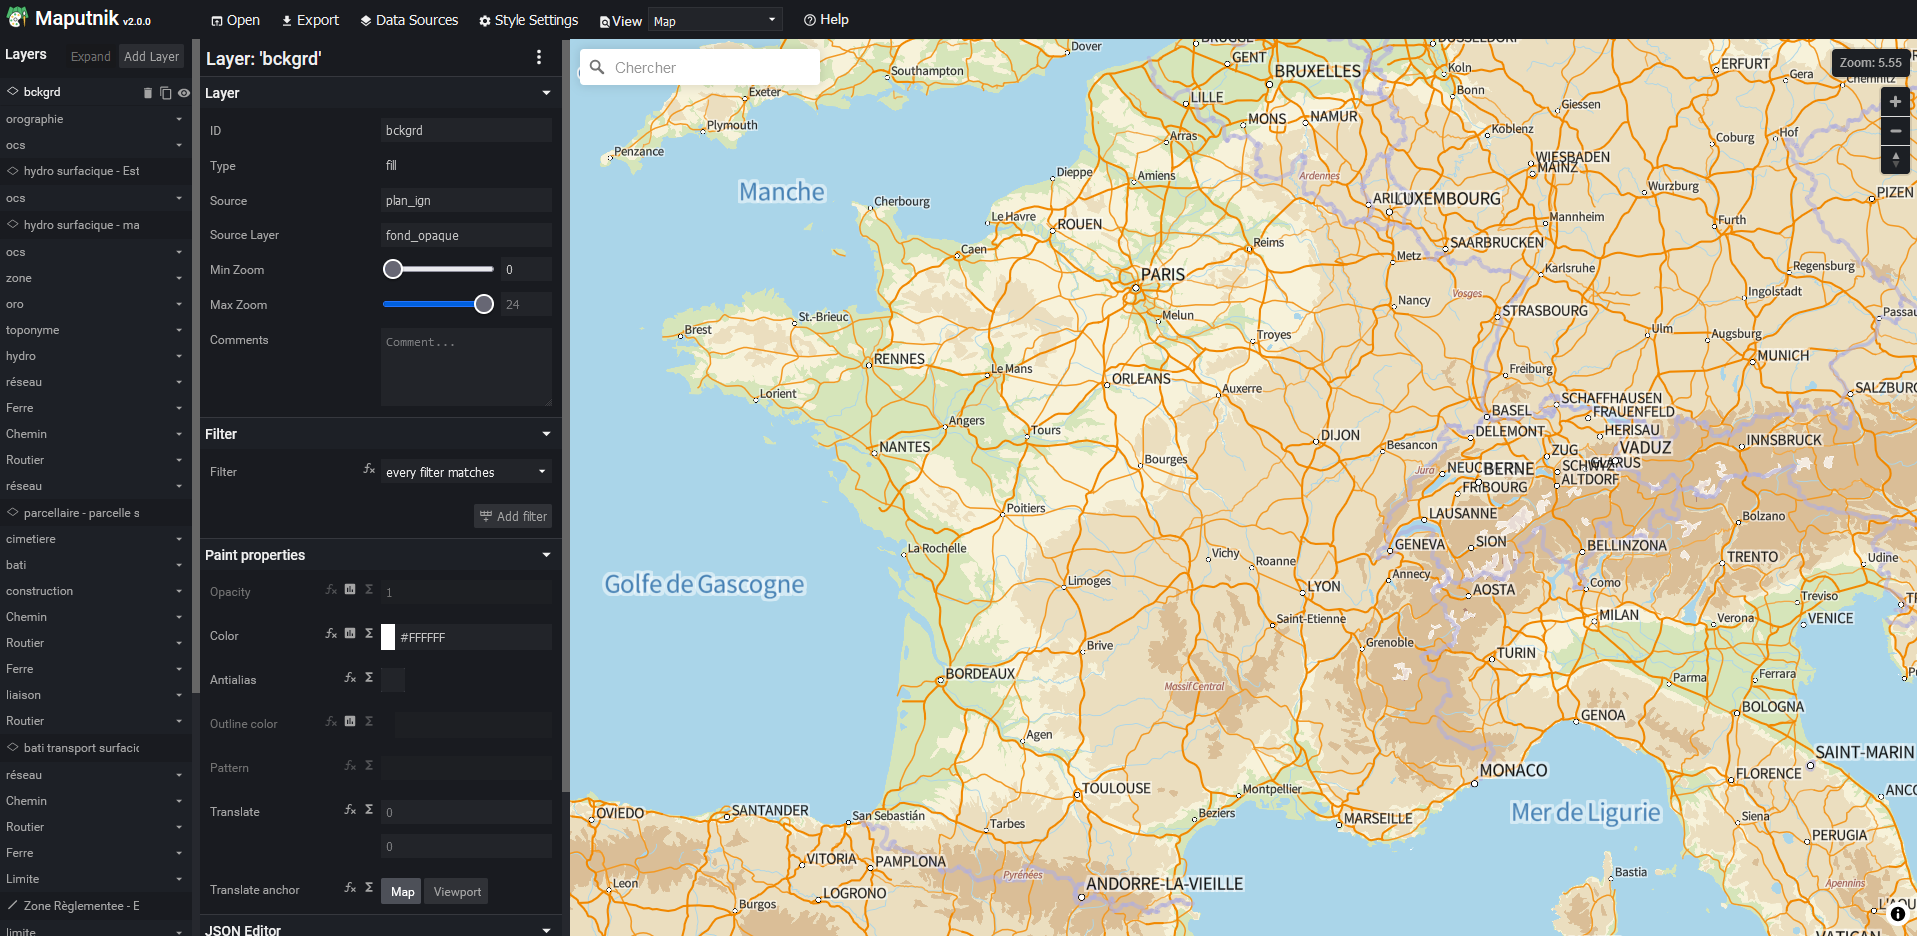Toggle the Antialias checkbox
Screen dimensions: 1917x936
pyautogui.click(x=393, y=680)
